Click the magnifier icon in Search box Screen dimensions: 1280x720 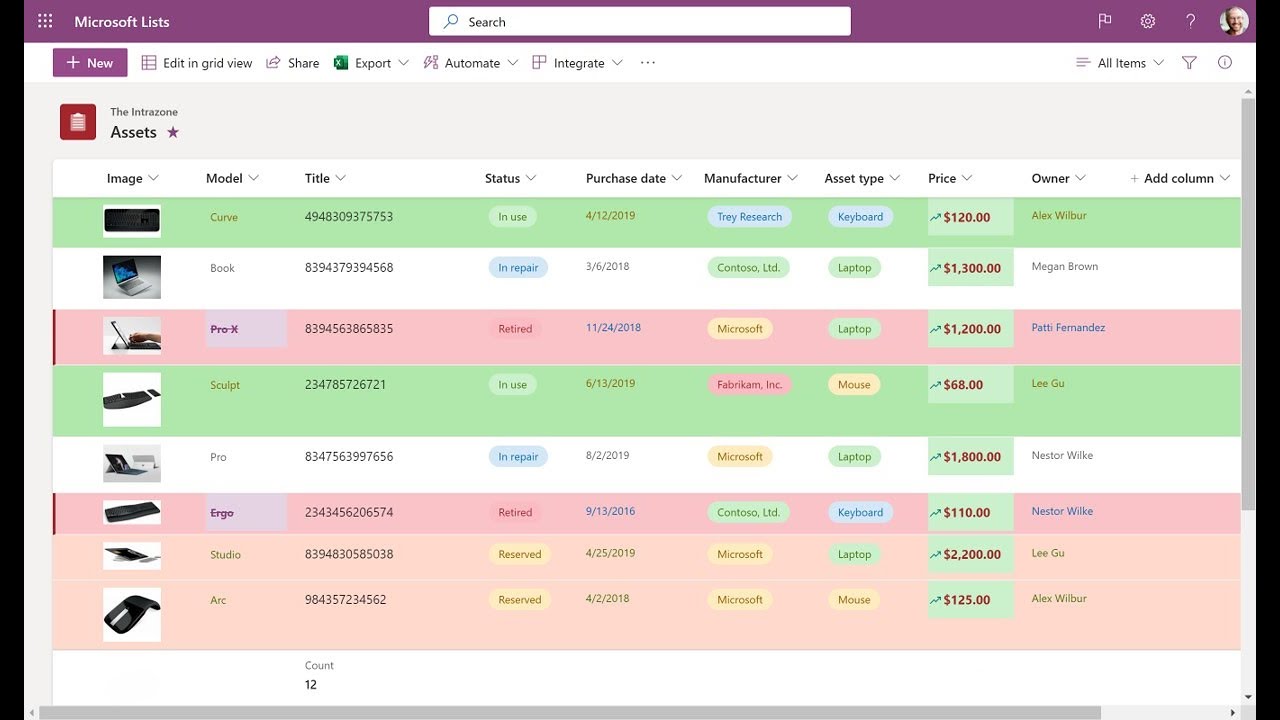tap(451, 21)
